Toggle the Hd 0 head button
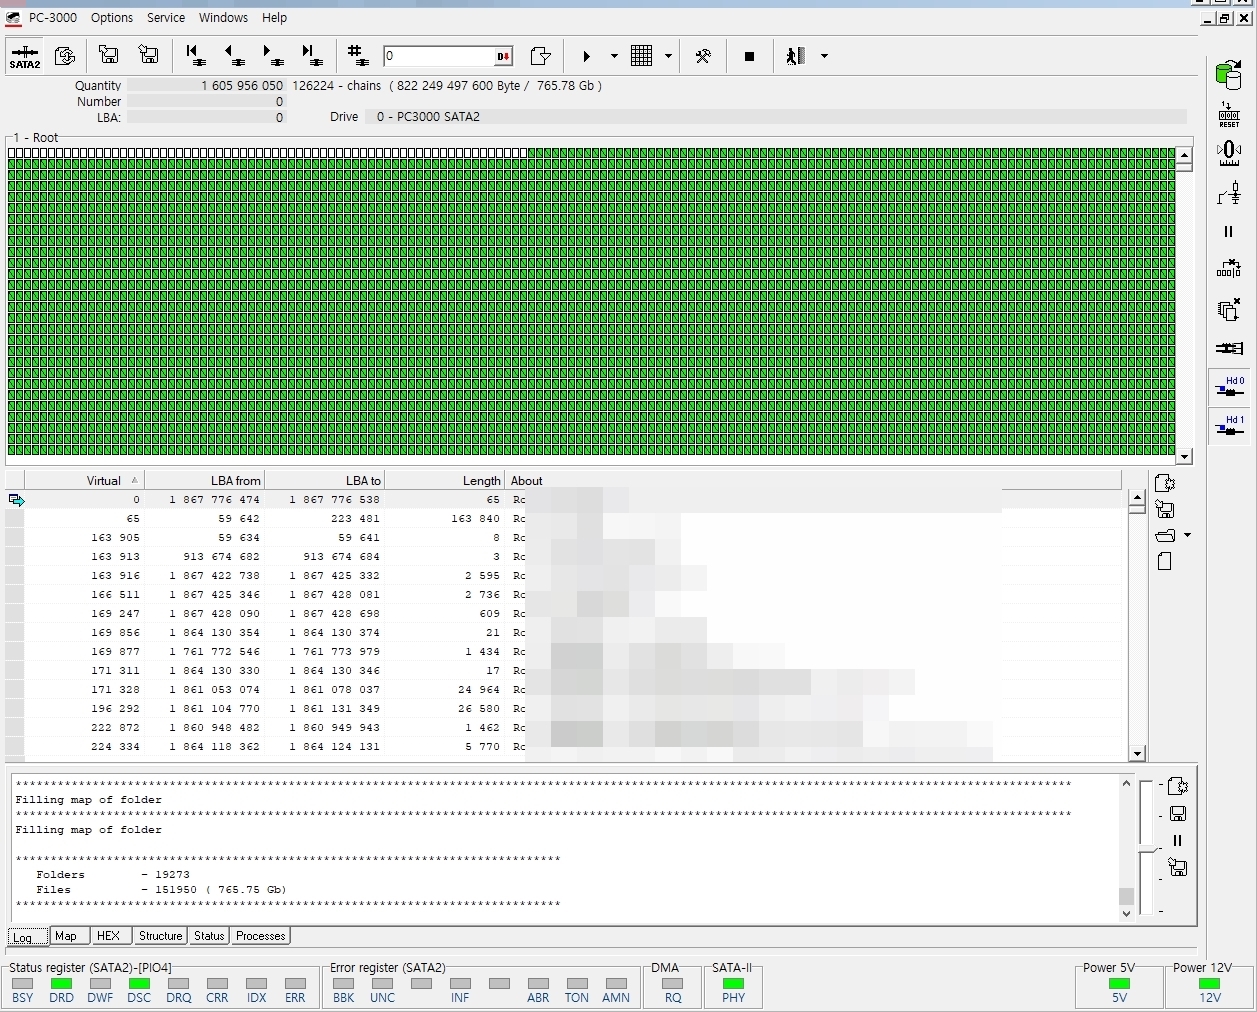This screenshot has height=1012, width=1257. 1229,387
